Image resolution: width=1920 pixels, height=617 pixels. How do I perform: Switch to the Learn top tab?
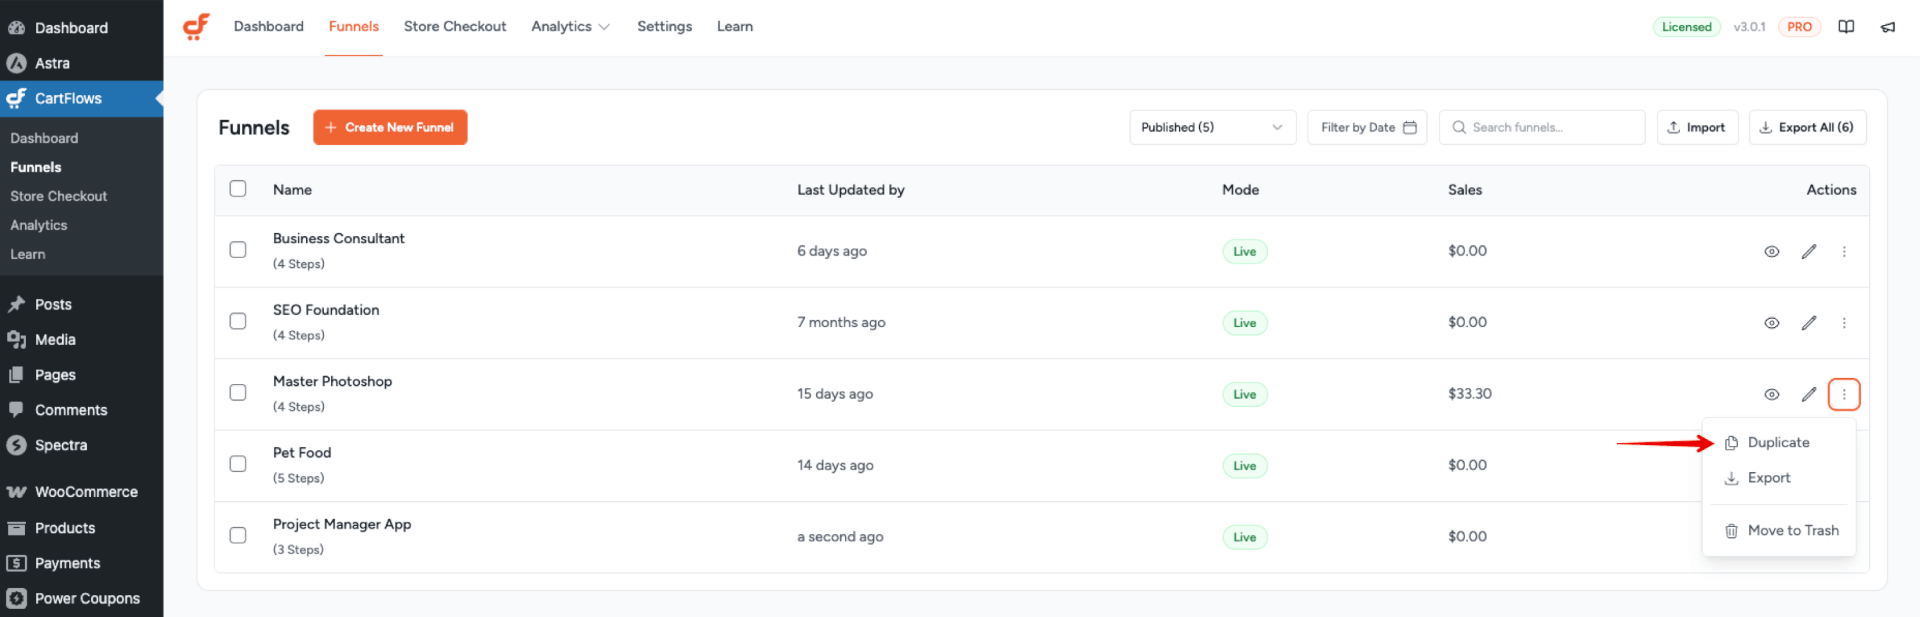[735, 27]
